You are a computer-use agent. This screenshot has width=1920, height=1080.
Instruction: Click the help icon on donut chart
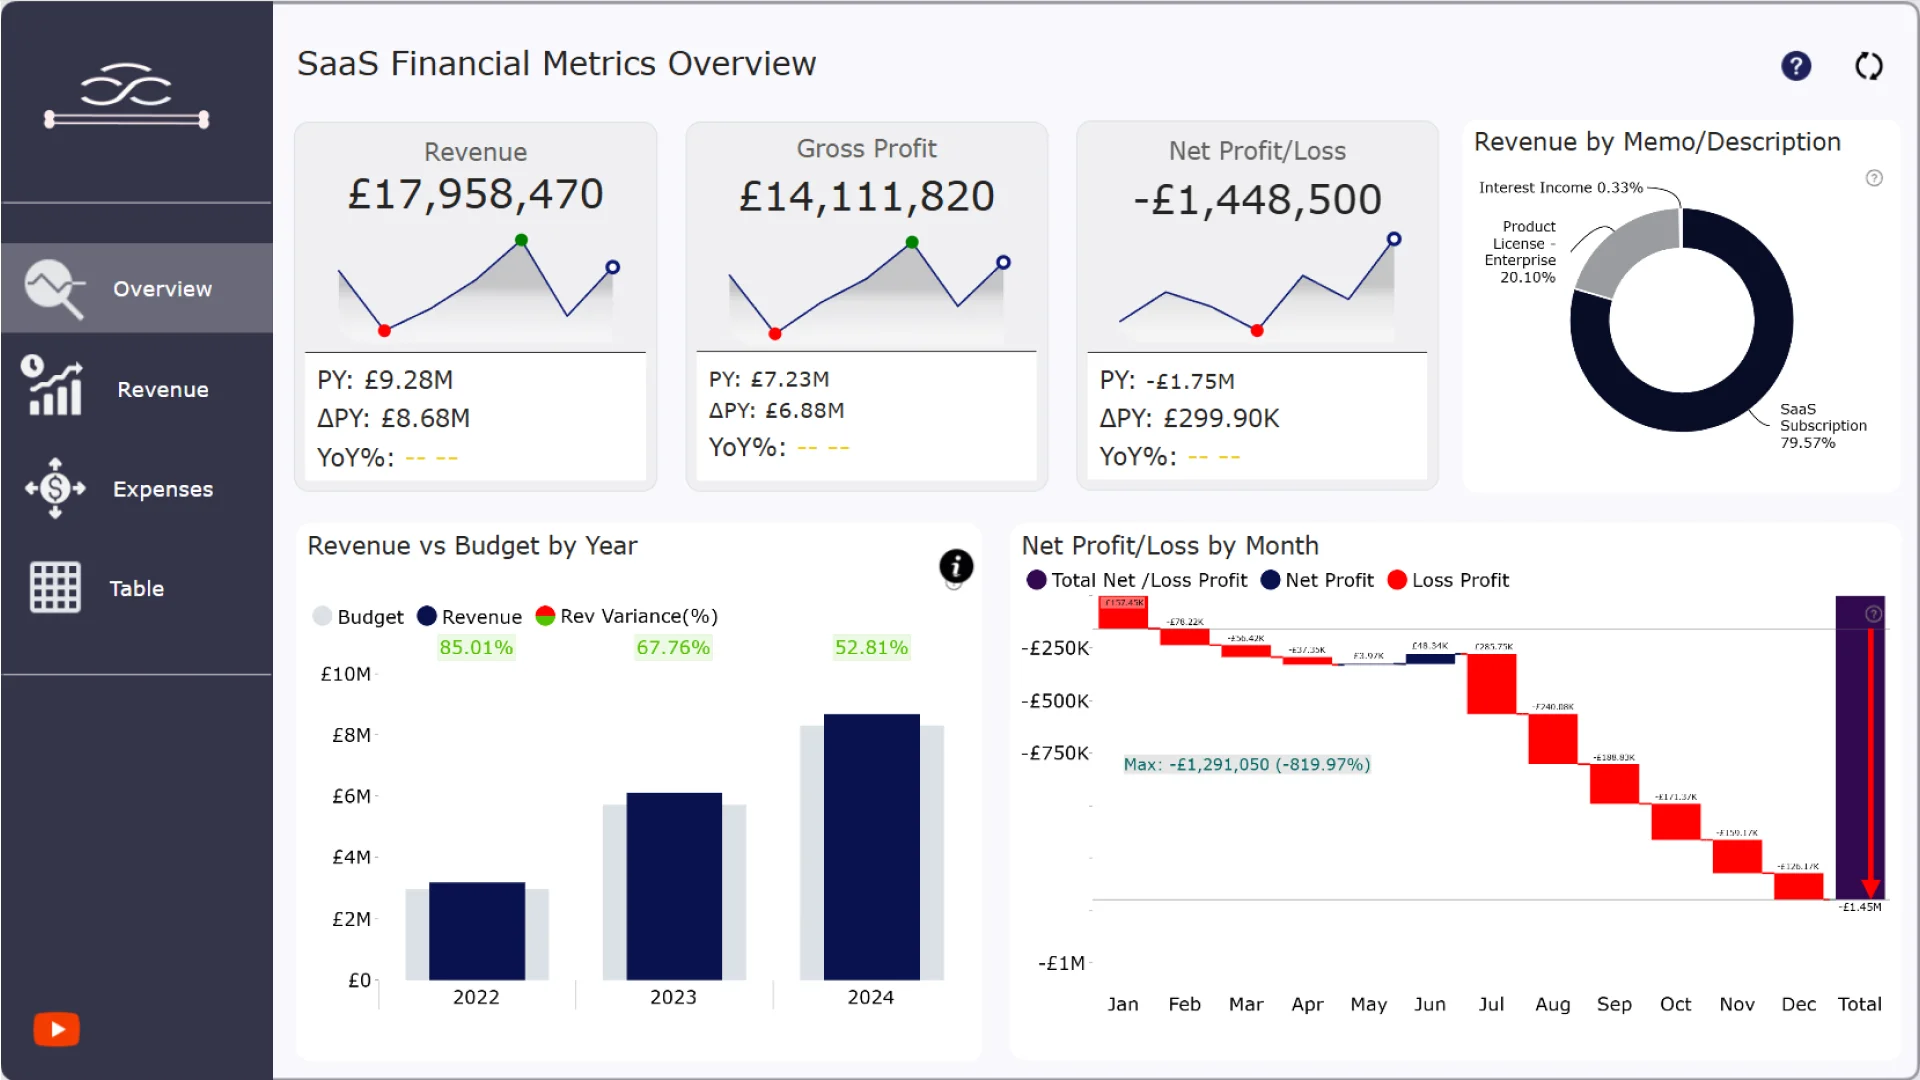(1874, 178)
